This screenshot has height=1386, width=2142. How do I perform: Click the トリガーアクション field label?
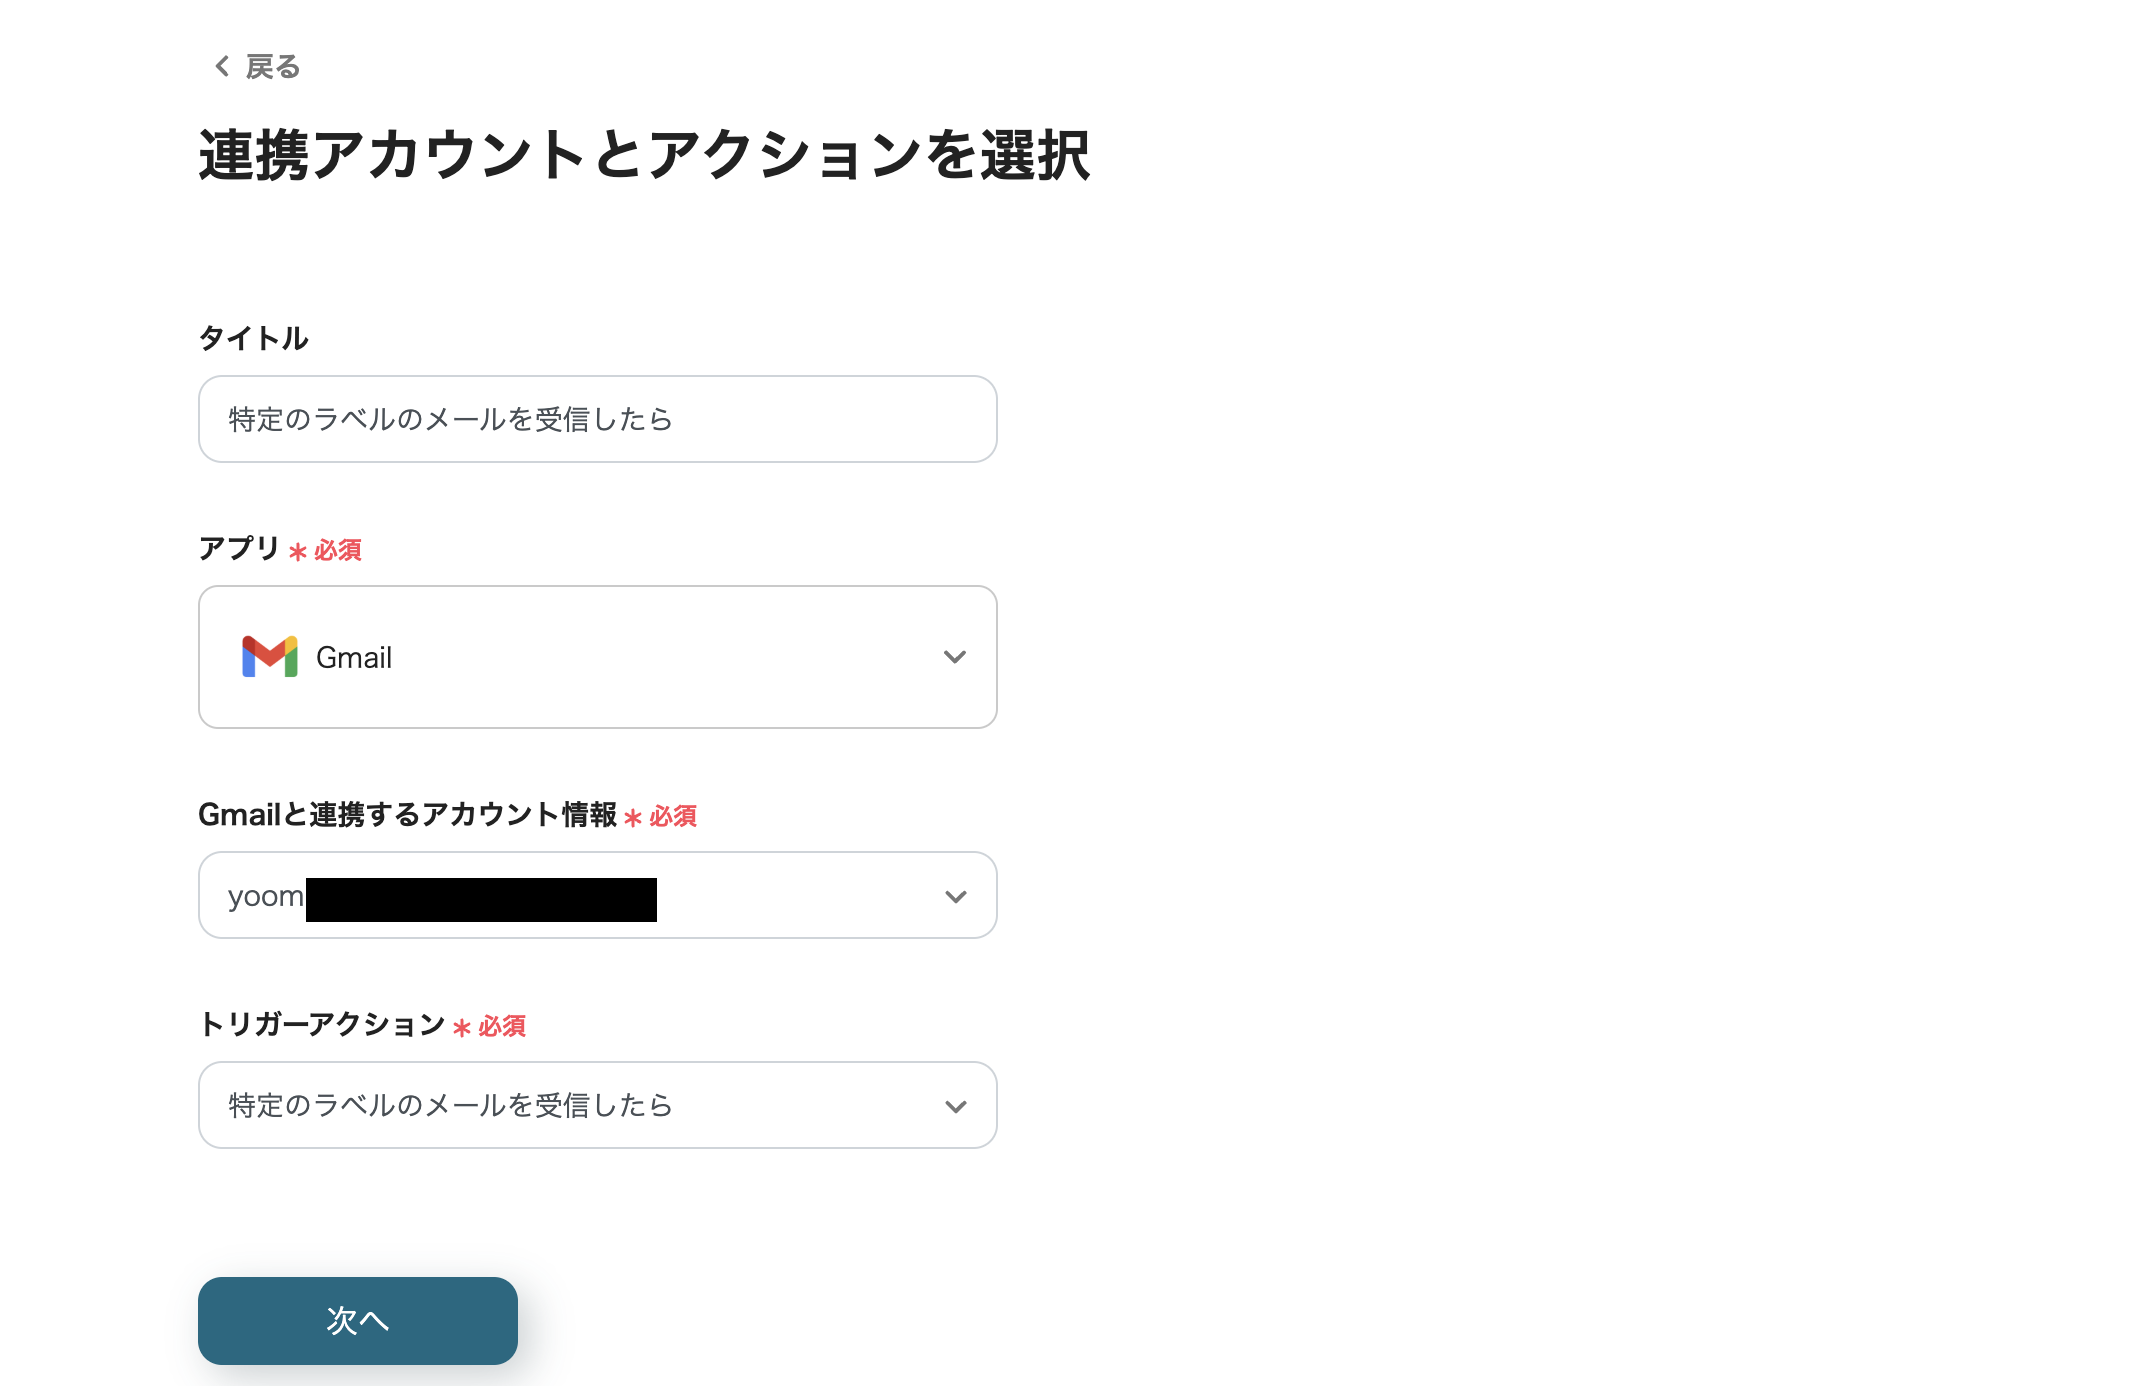click(322, 1025)
